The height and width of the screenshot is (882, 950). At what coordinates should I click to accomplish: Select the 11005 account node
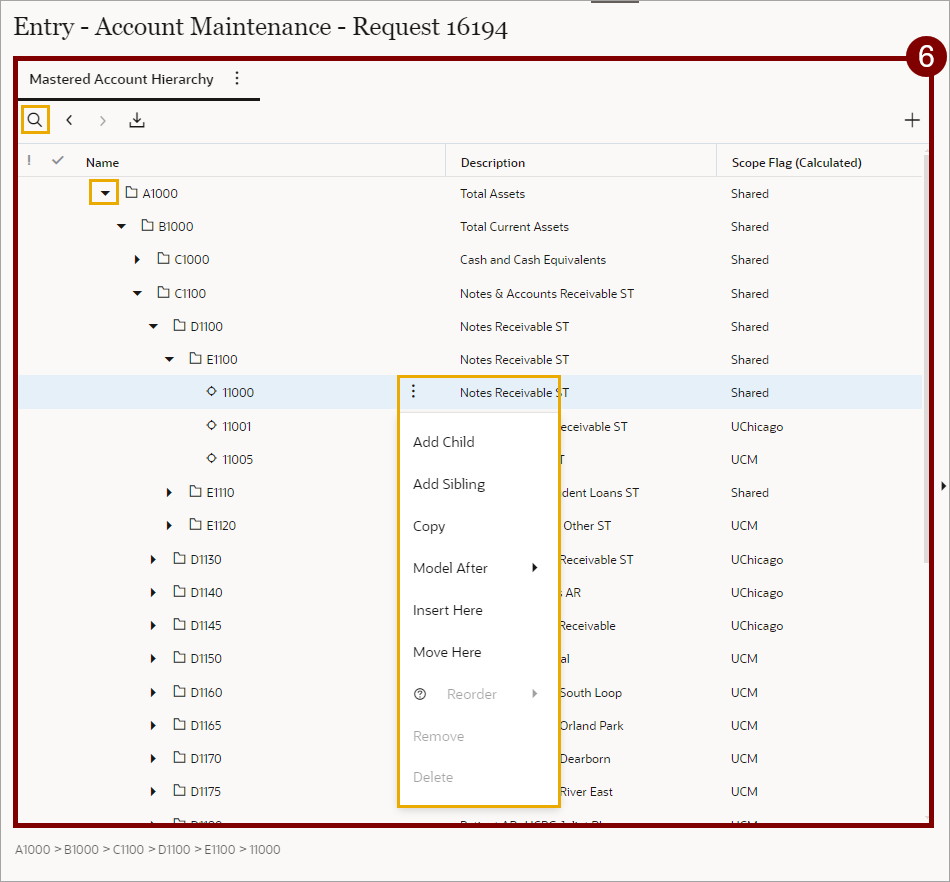coord(237,459)
